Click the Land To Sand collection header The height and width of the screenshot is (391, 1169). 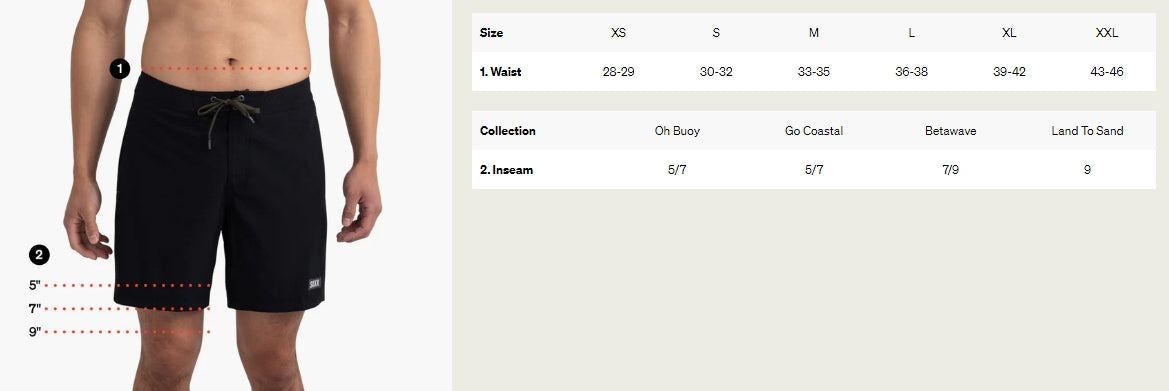1087,131
